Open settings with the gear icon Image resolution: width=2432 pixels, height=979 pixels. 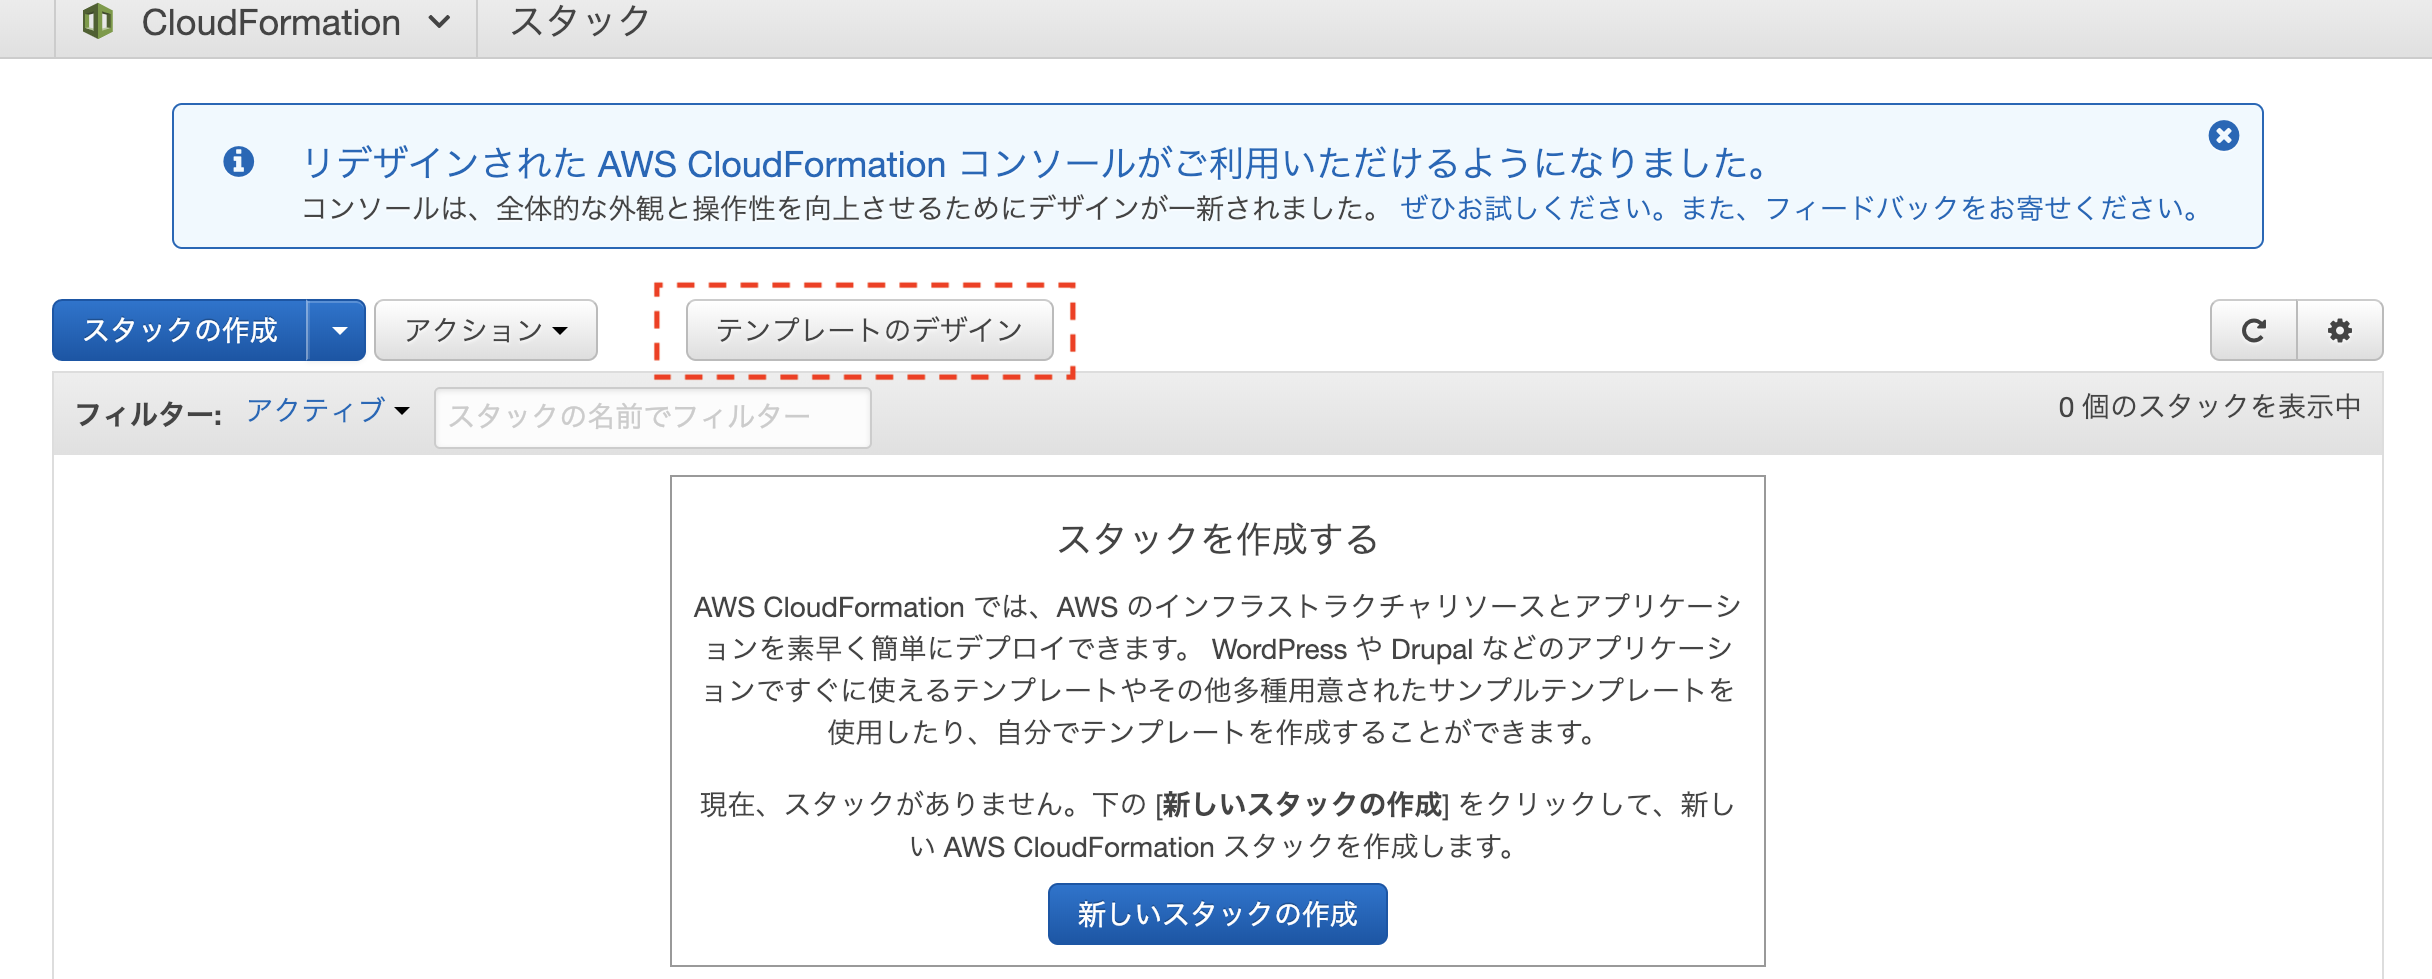pos(2340,330)
